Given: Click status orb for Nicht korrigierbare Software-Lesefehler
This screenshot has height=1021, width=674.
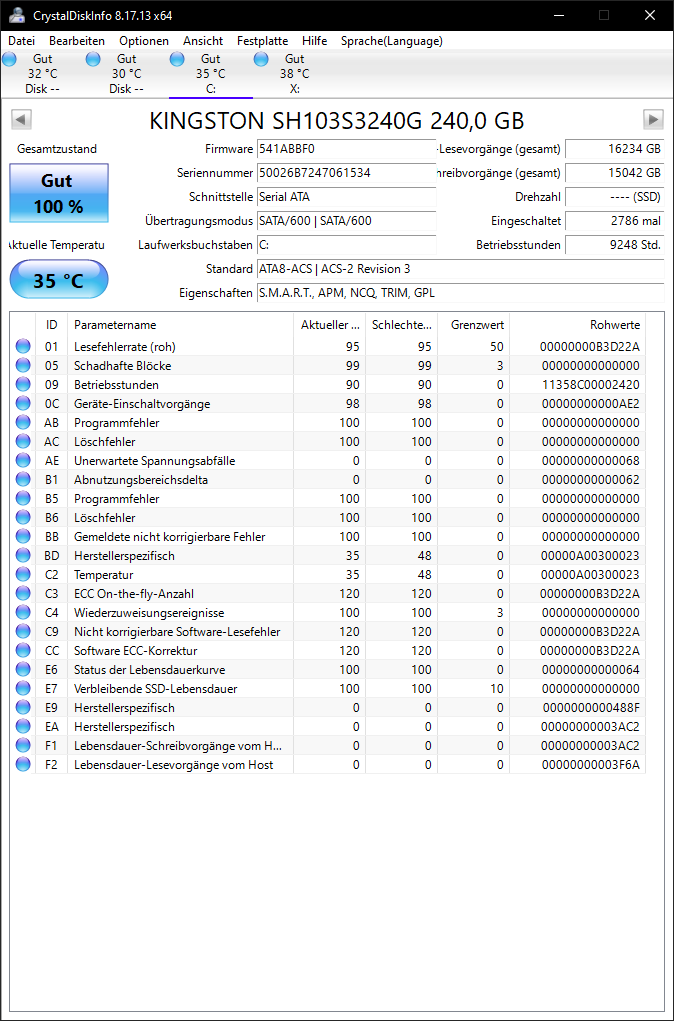Looking at the screenshot, I should point(23,632).
